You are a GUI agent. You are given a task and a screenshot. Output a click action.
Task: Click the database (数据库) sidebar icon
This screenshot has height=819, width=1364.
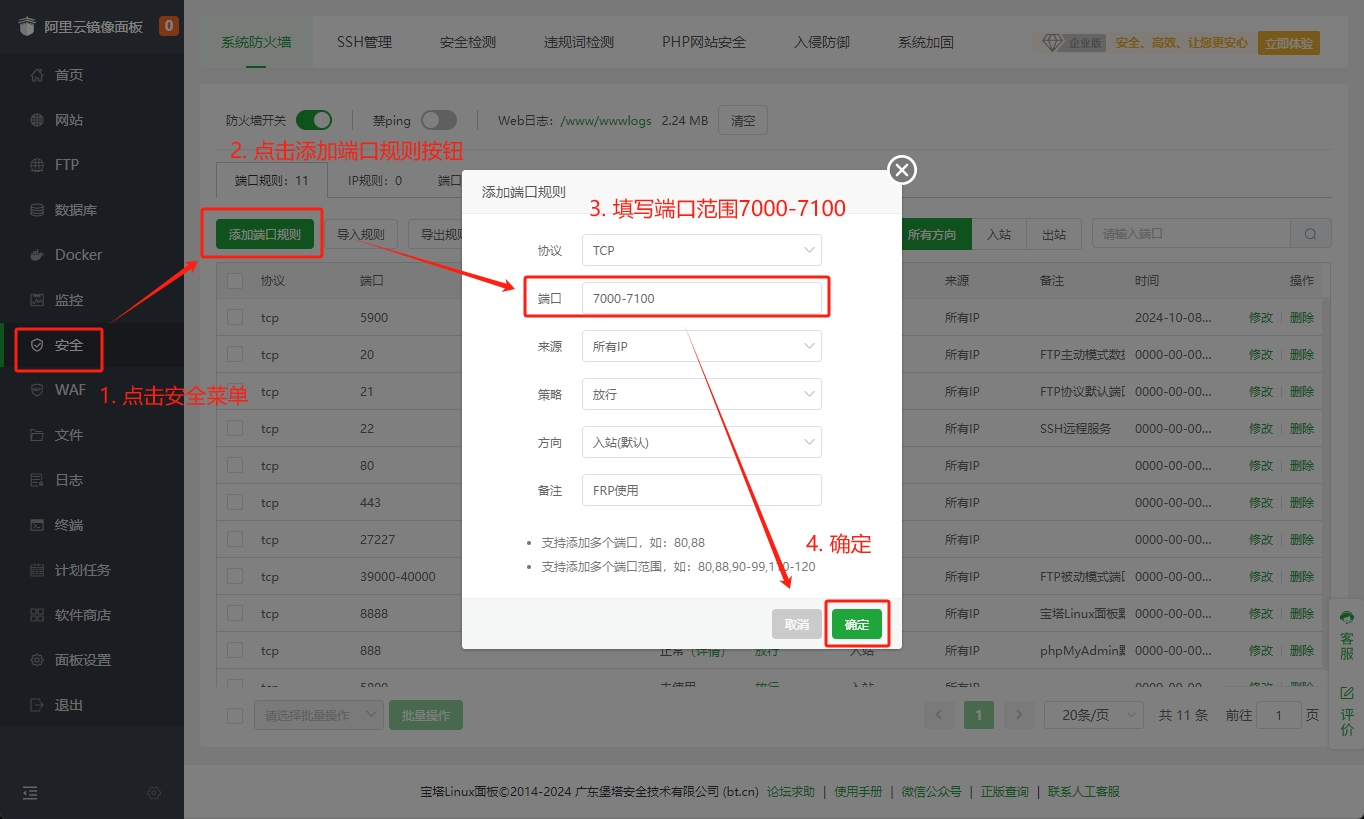pos(37,210)
